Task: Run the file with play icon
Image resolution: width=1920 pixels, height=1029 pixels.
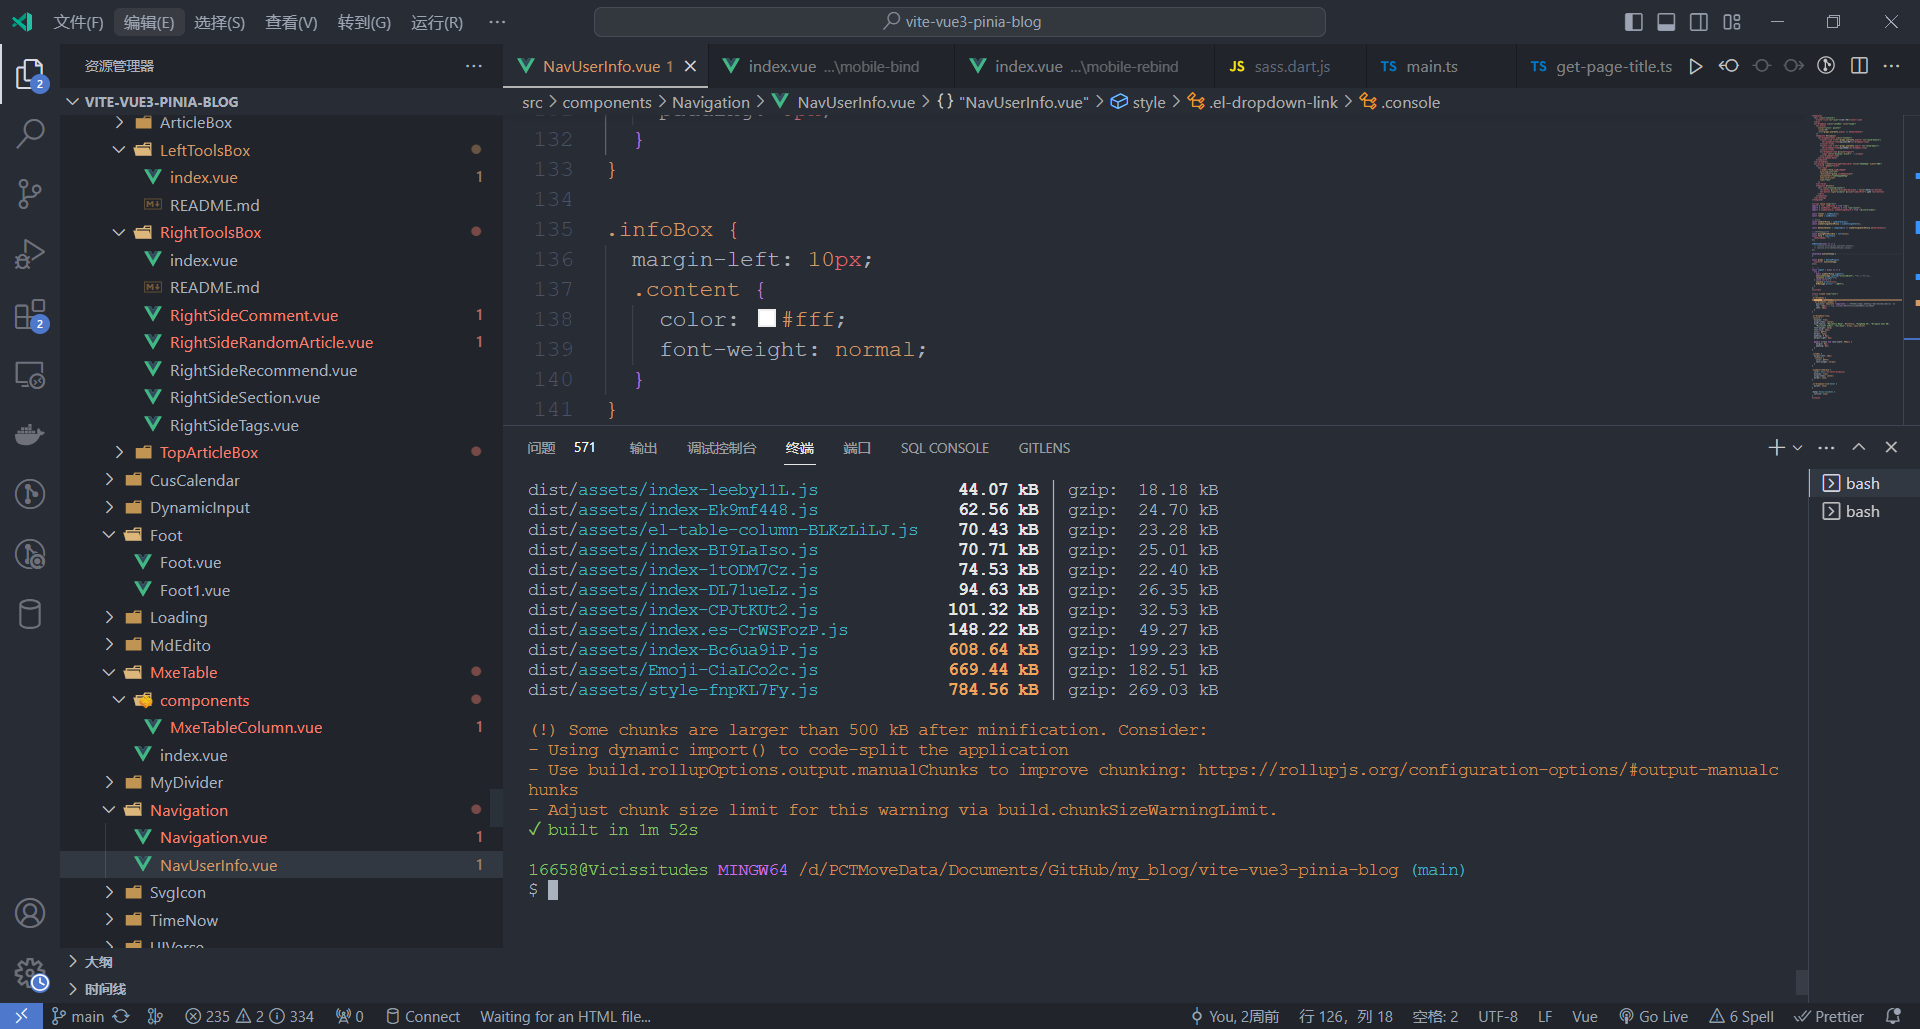Action: click(x=1696, y=66)
